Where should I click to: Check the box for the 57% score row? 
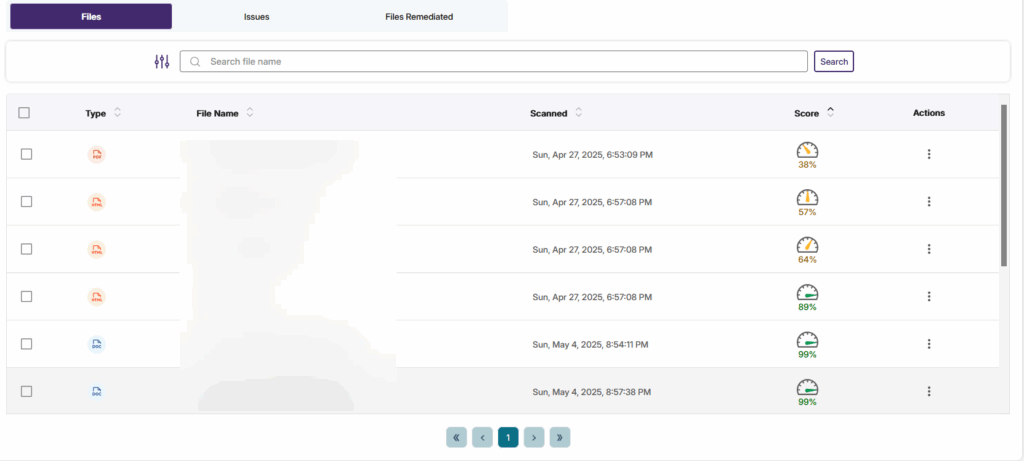click(26, 202)
